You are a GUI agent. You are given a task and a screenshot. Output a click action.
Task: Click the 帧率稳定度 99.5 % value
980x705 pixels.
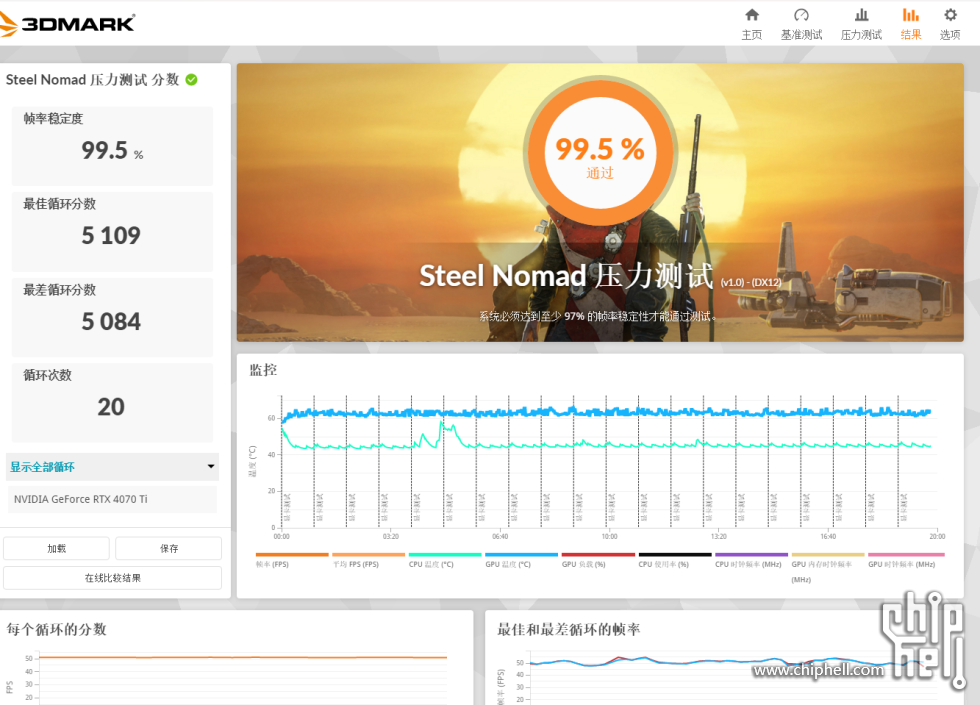tap(112, 151)
